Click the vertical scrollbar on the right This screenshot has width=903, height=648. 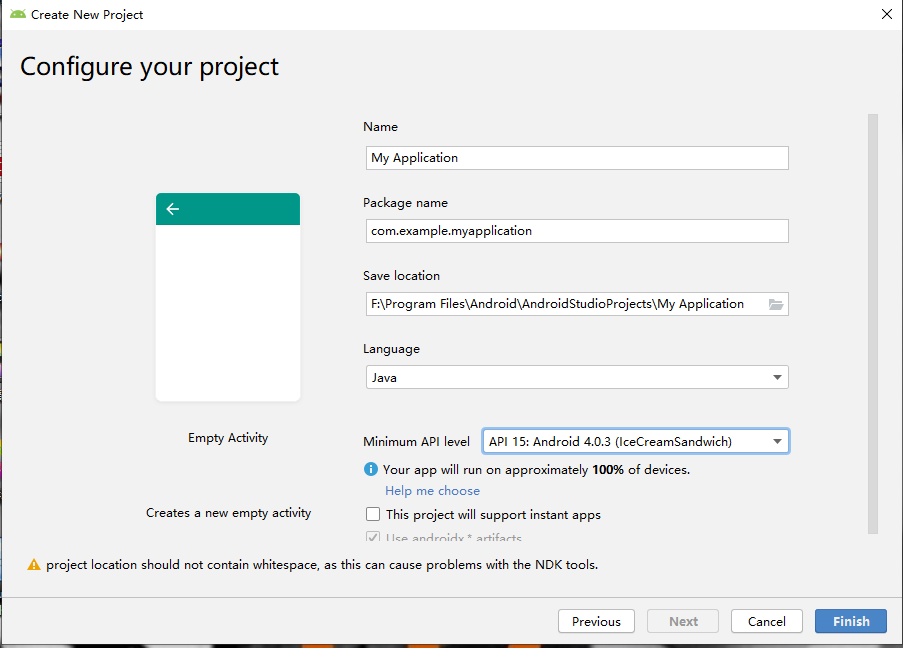click(873, 320)
